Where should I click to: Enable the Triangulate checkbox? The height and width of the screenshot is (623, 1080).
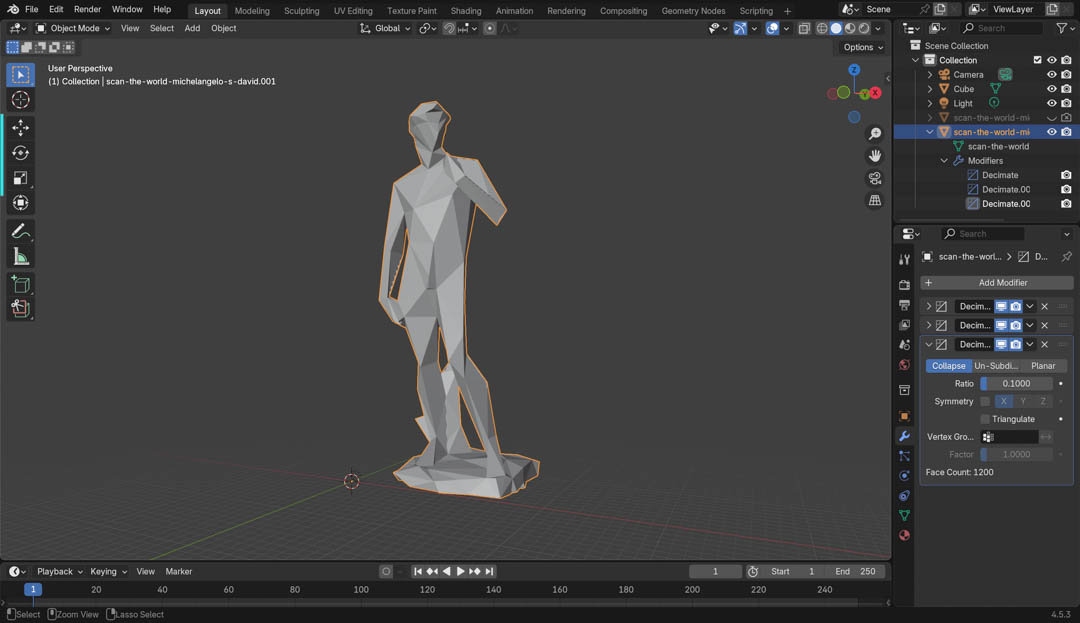[985, 419]
